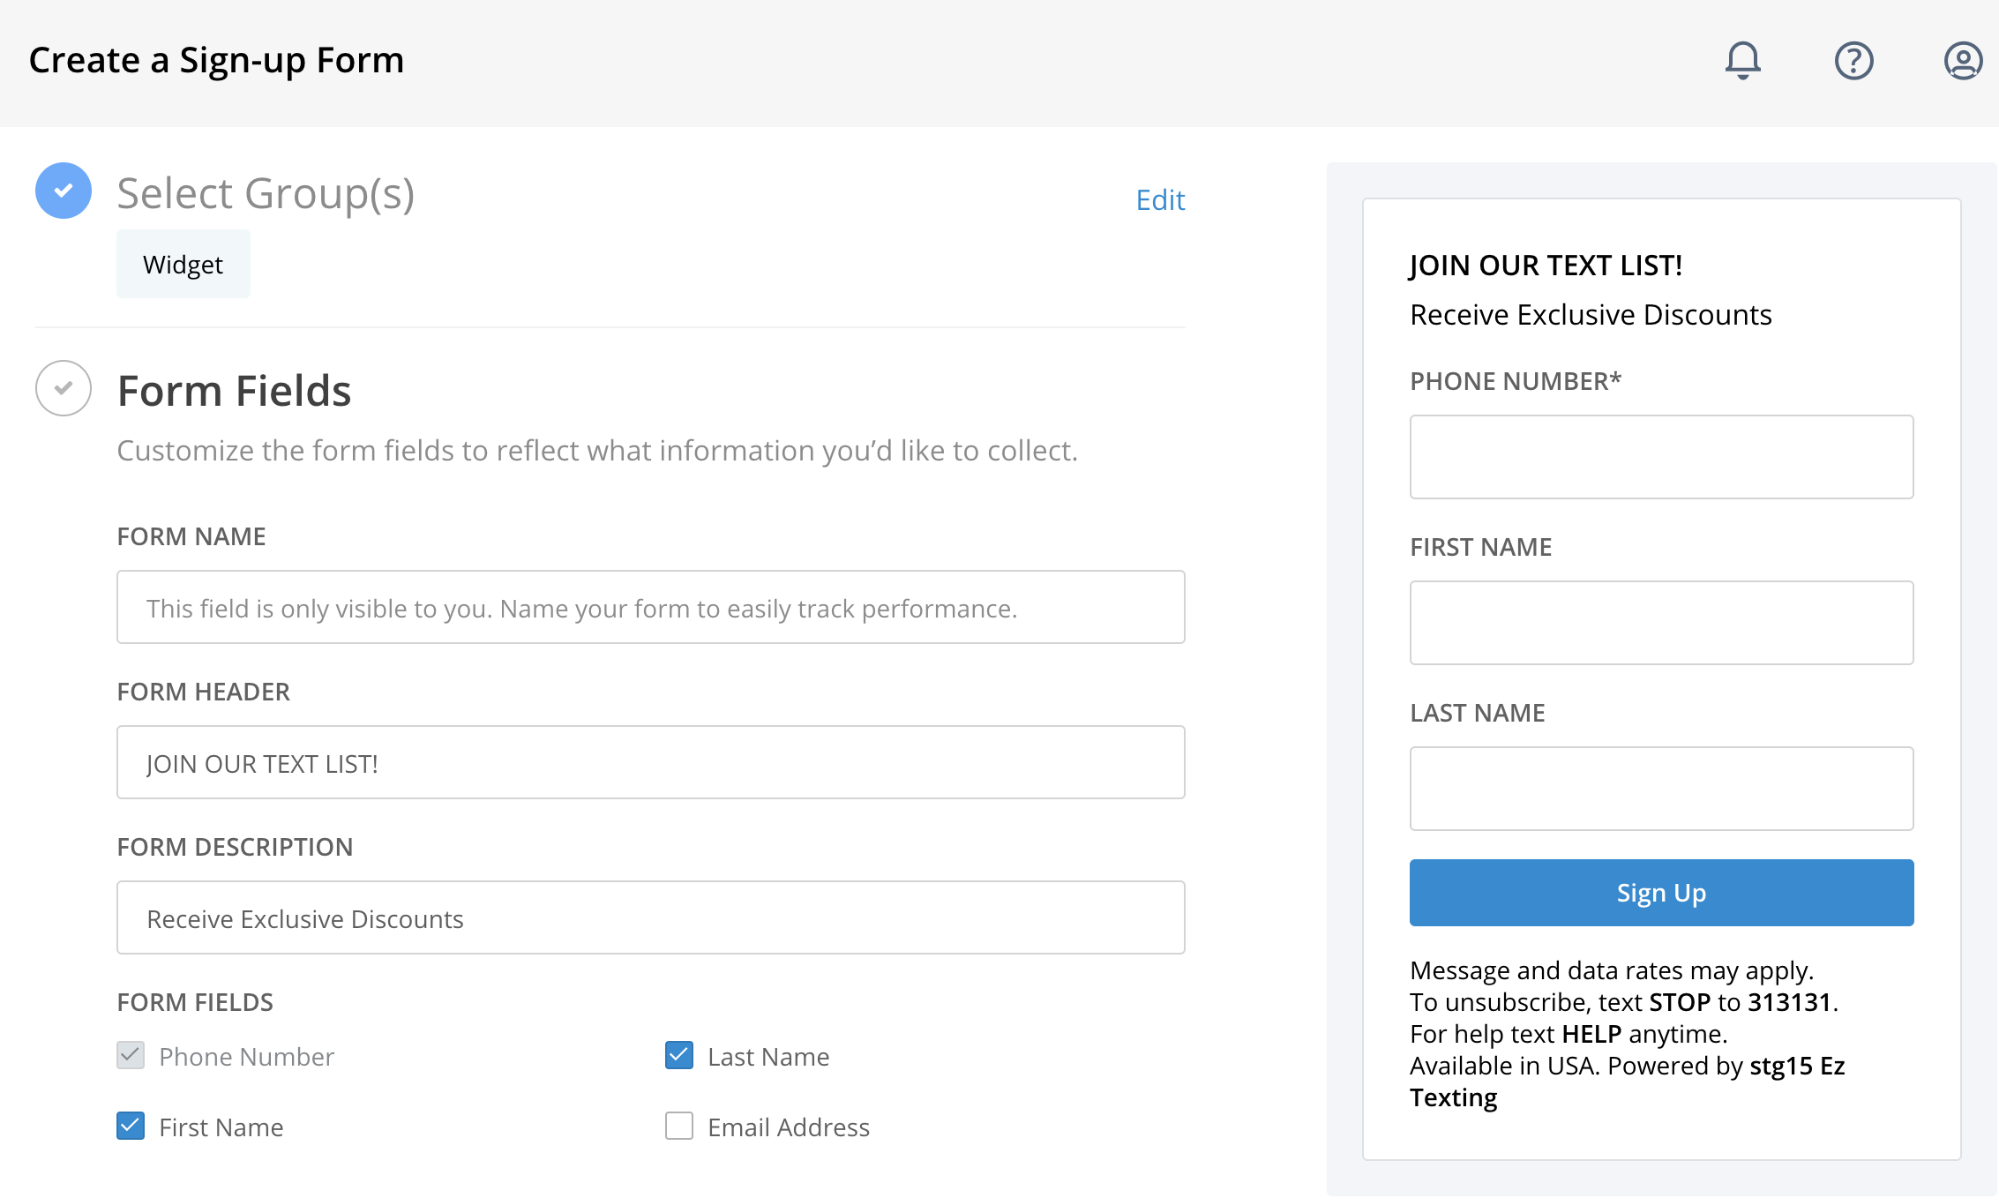This screenshot has width=1999, height=1200.
Task: Click the Form Fields step circle icon
Action: click(x=63, y=389)
